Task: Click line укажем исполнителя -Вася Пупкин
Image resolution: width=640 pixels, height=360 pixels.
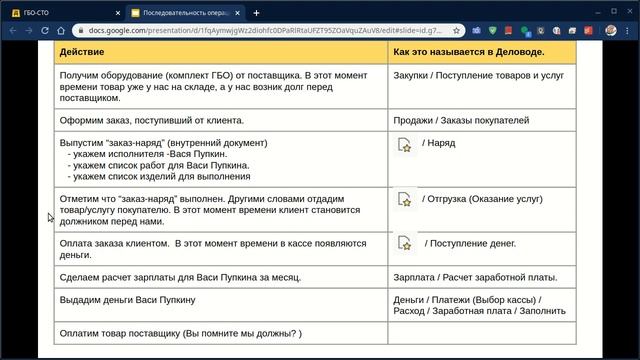Action: coord(147,154)
